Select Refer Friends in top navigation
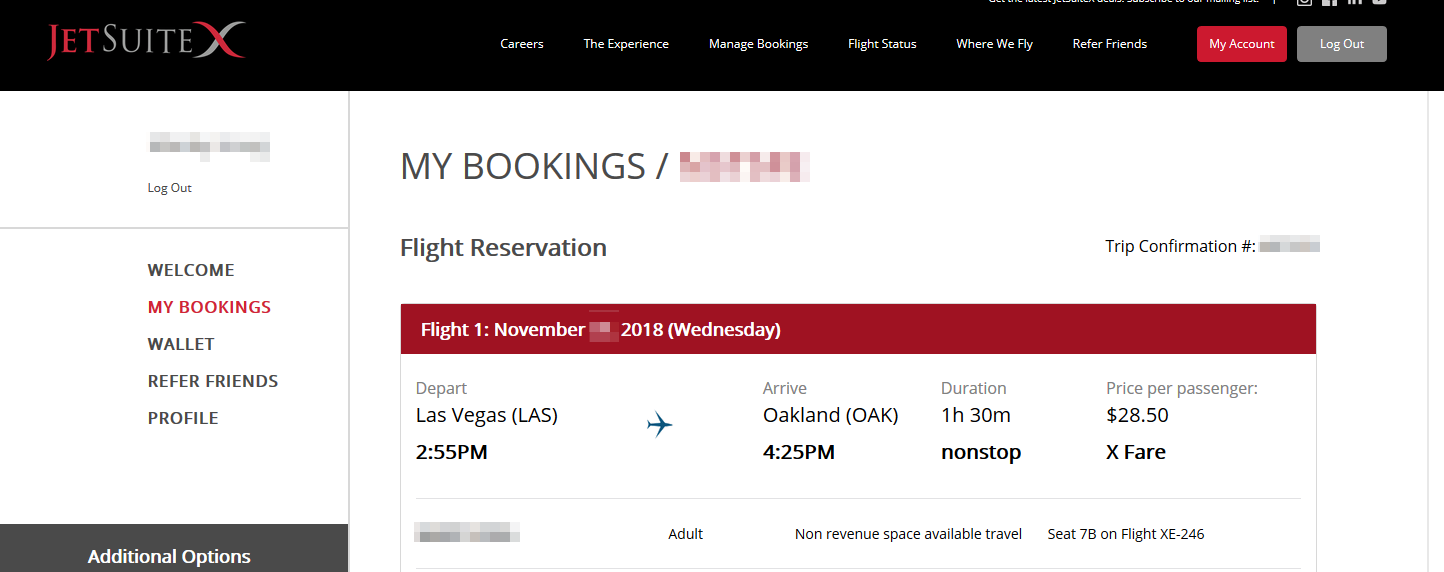The height and width of the screenshot is (572, 1444). (x=1109, y=44)
